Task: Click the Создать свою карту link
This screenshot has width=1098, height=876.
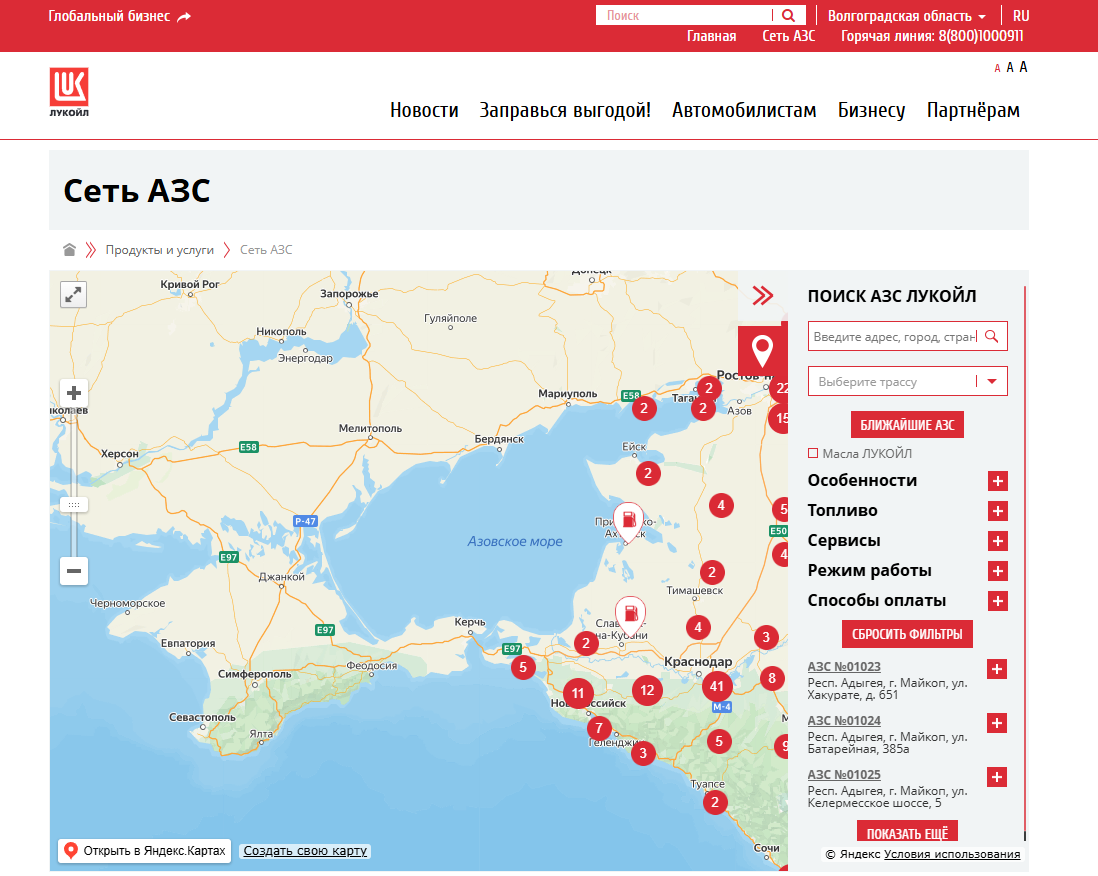Action: [x=305, y=851]
